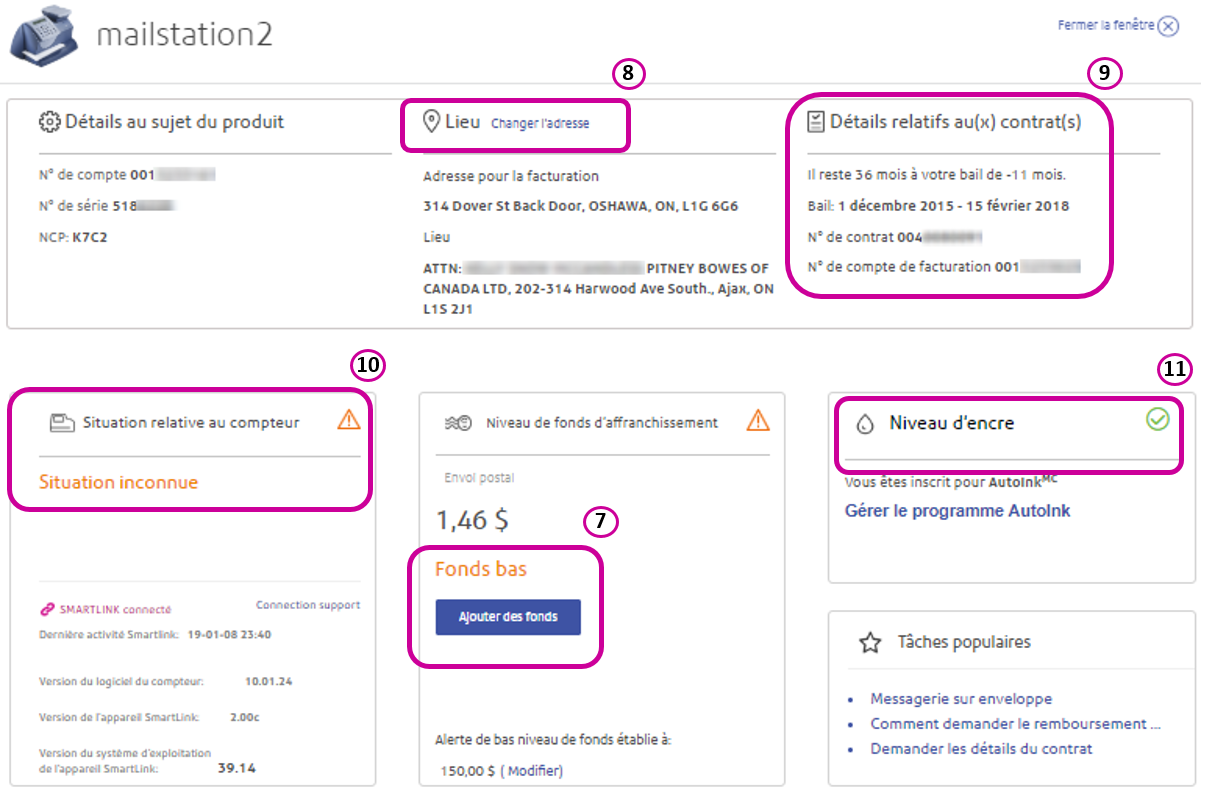
Task: Click the N° de série line
Action: (107, 207)
